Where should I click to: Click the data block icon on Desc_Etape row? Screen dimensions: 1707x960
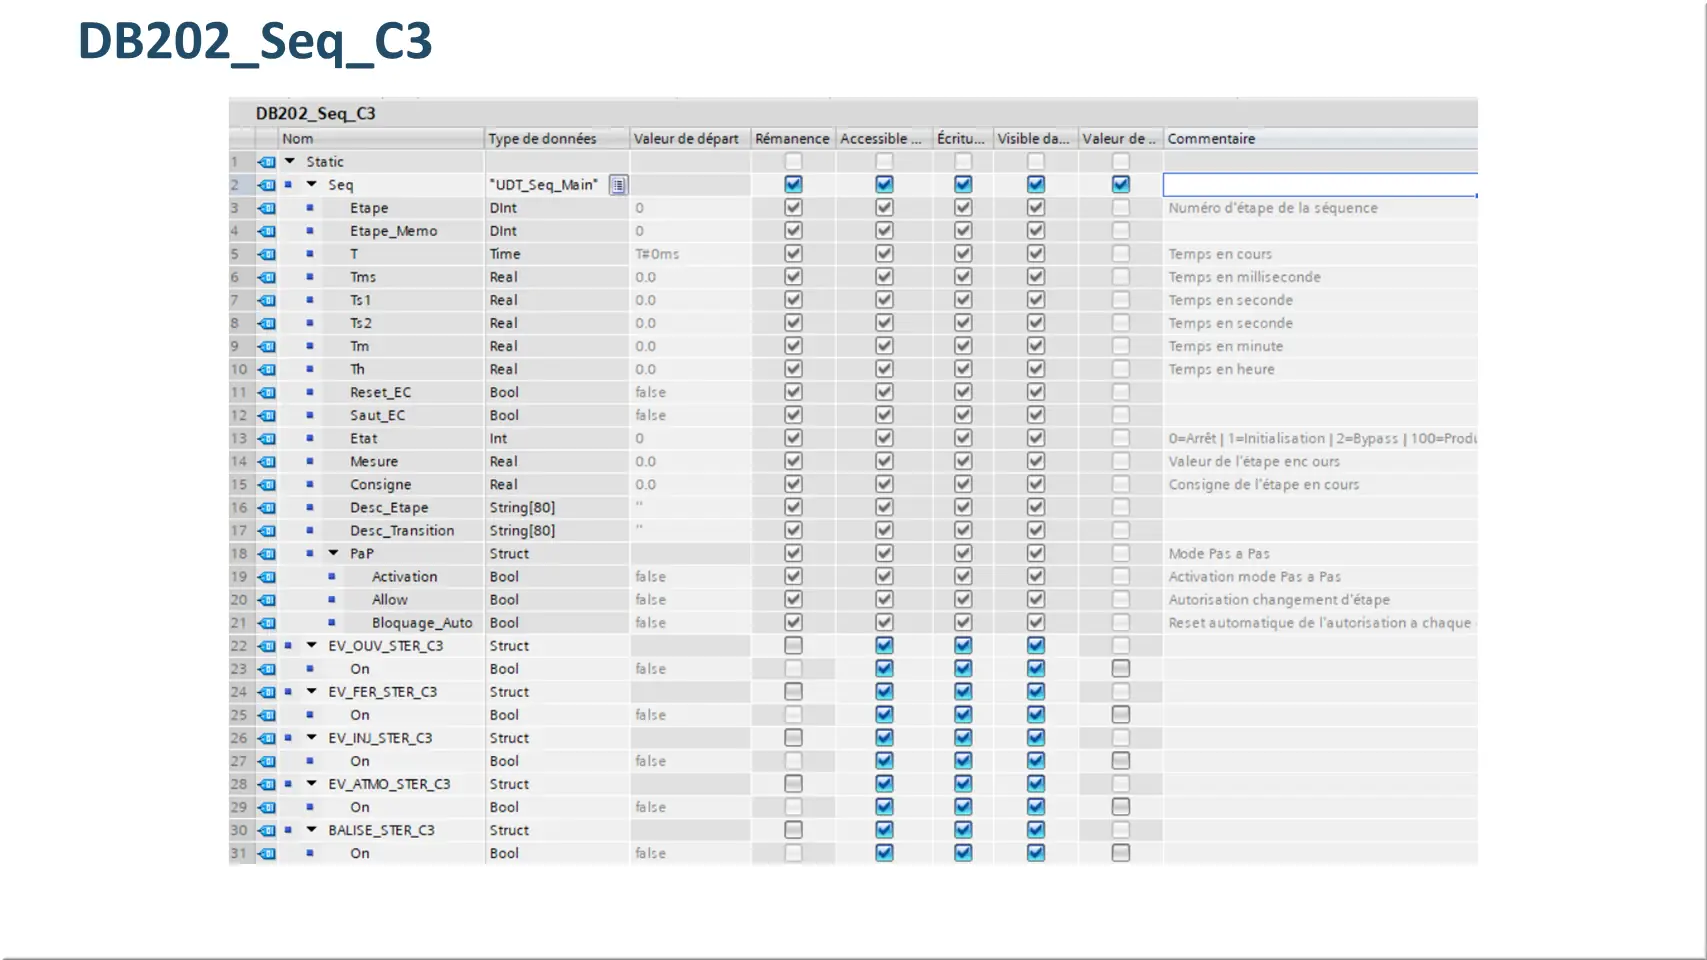tap(267, 508)
